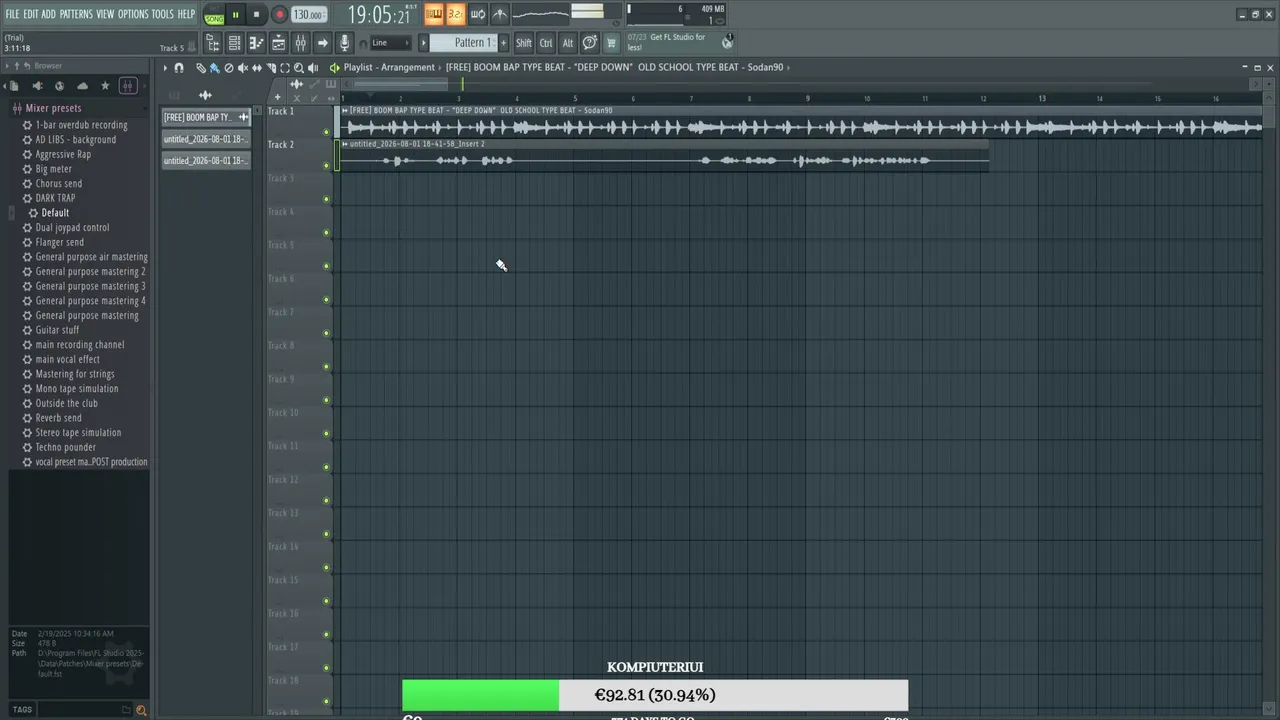Select main vocal effect preset
The image size is (1280, 720).
[x=67, y=359]
